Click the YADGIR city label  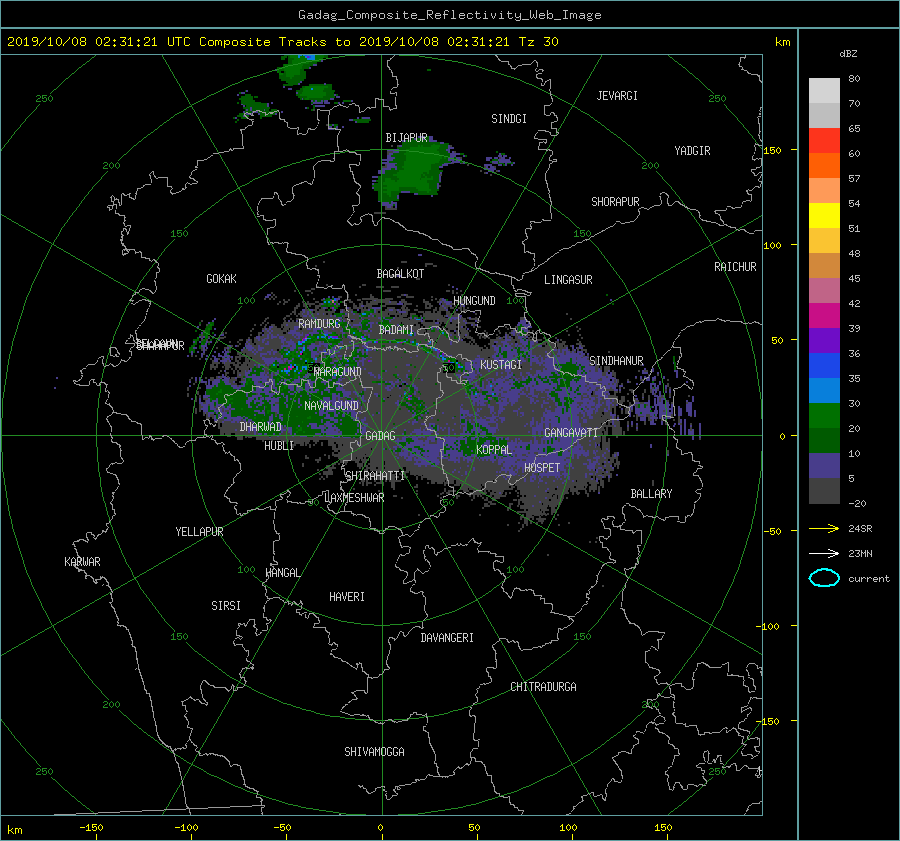[x=692, y=151]
